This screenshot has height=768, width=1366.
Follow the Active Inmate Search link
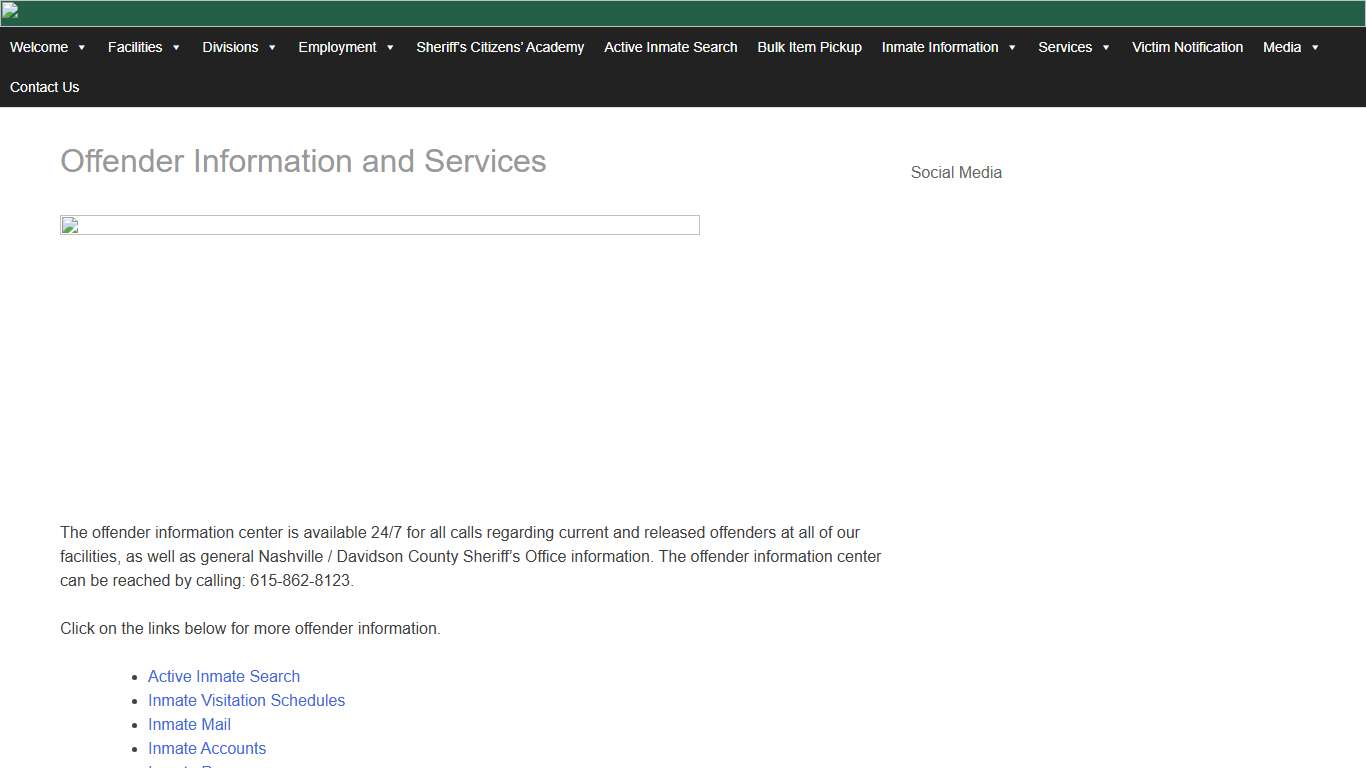pyautogui.click(x=223, y=676)
